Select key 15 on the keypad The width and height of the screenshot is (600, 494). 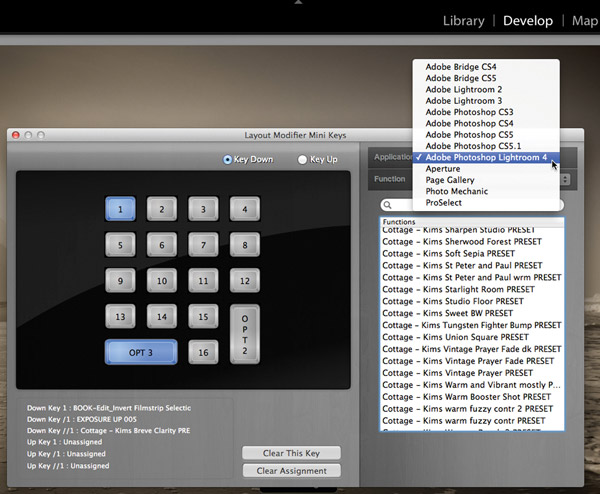pyautogui.click(x=203, y=316)
